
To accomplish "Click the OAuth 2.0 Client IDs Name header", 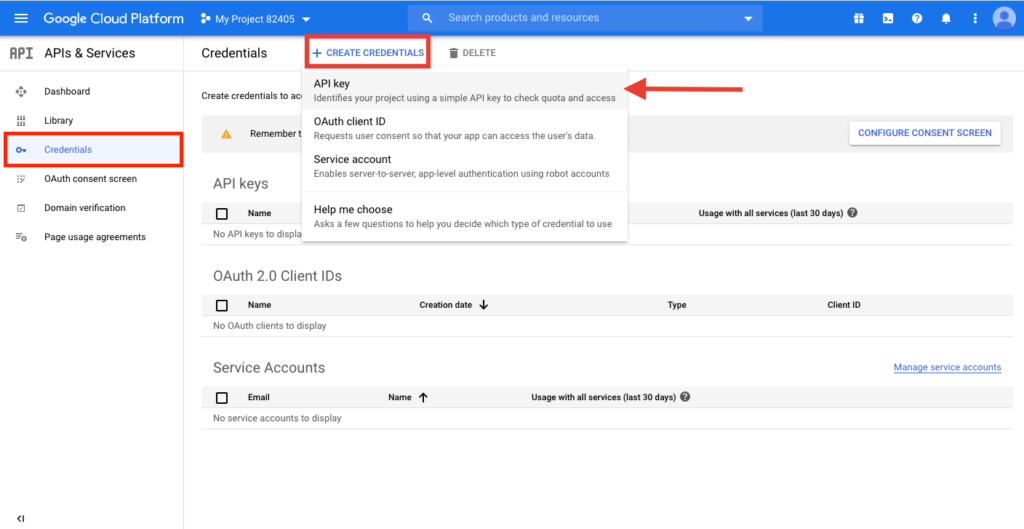I will tap(259, 305).
